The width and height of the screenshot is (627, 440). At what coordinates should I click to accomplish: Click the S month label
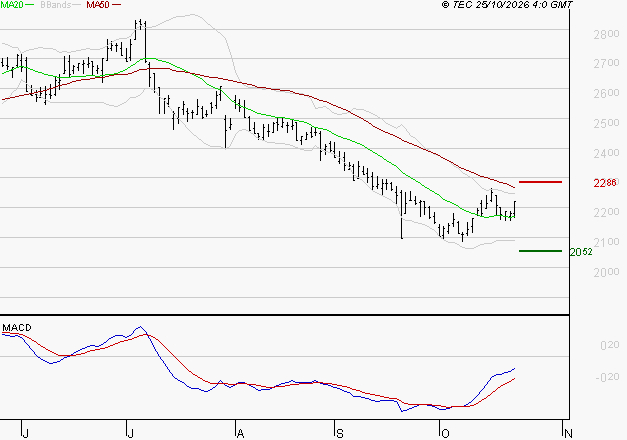tap(339, 433)
